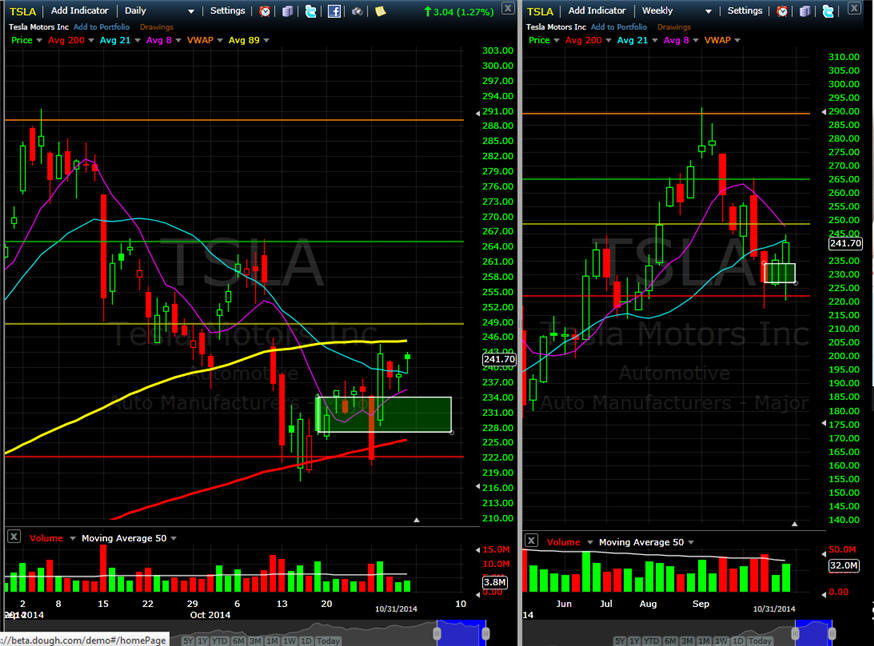Open Settings in the Daily chart
874x646 pixels.
[x=227, y=11]
